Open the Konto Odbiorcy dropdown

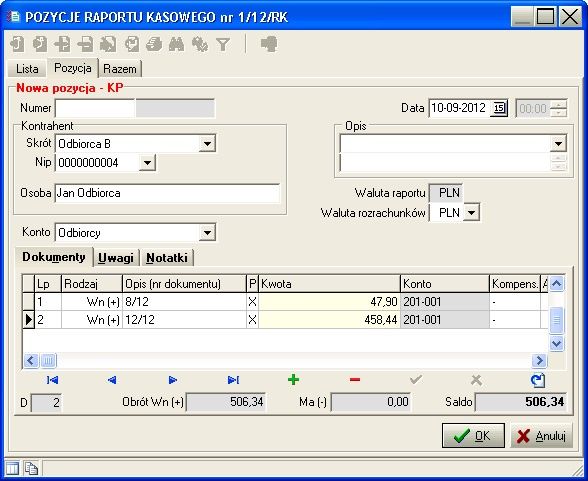point(207,233)
